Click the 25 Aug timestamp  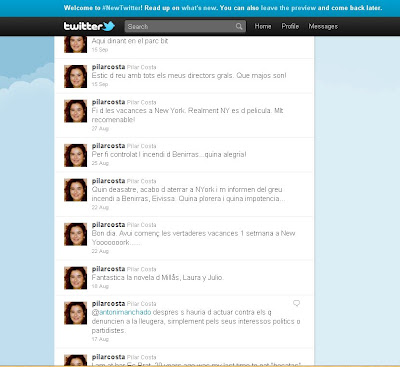pos(100,163)
